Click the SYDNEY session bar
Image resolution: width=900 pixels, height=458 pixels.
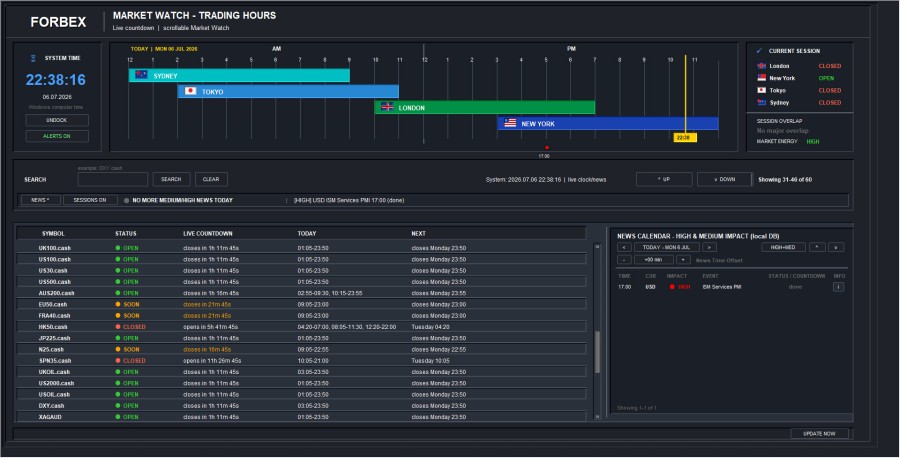239,75
